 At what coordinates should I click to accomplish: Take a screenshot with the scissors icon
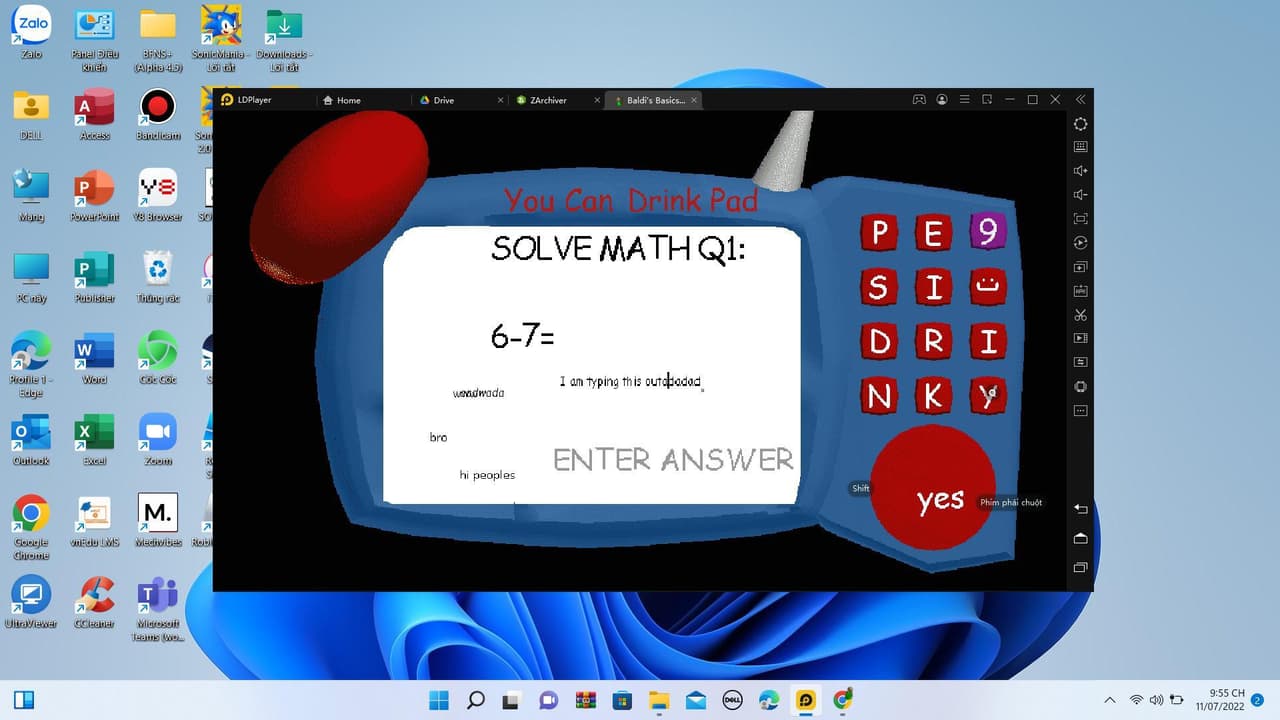click(x=1080, y=315)
